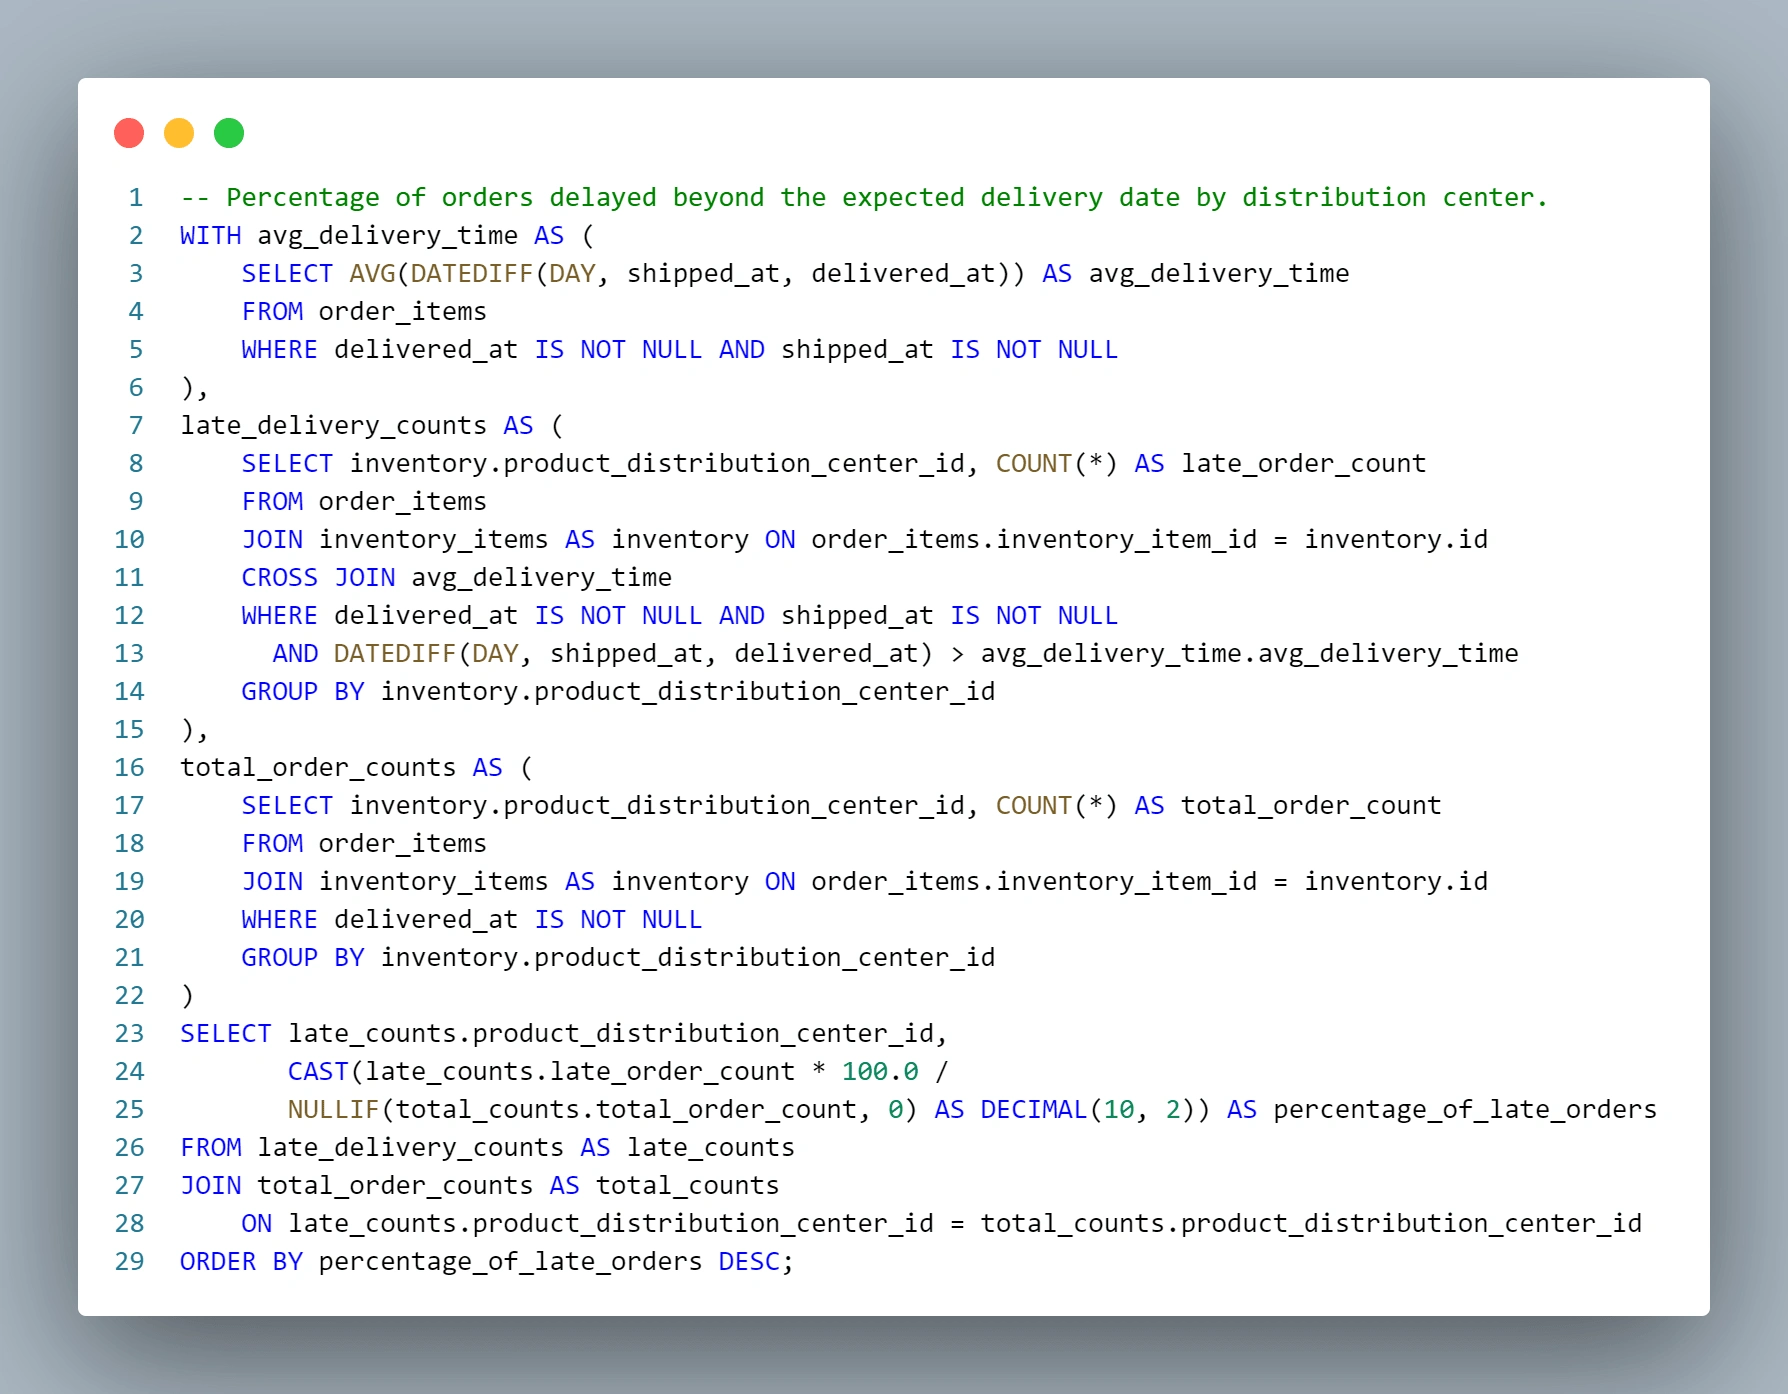
Task: Click the WITH keyword on line 2
Action: (211, 236)
